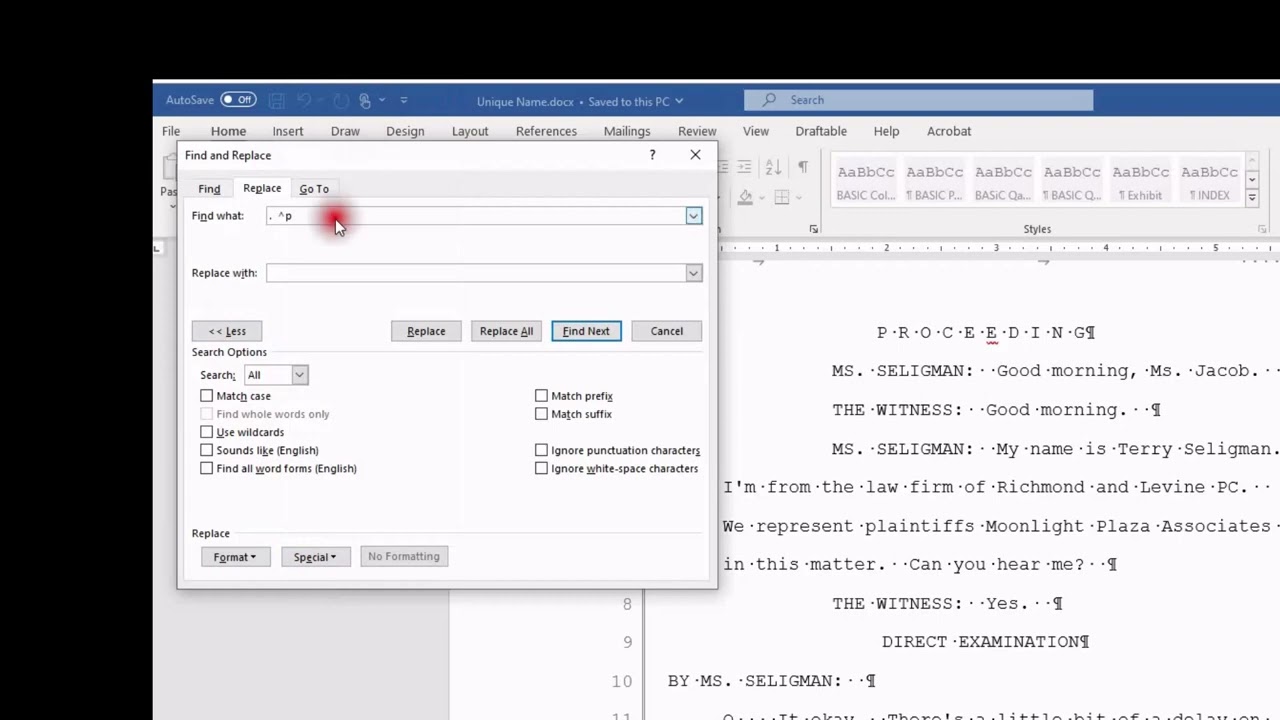This screenshot has height=720, width=1280.
Task: Check Sounds like (English) option
Action: point(207,450)
